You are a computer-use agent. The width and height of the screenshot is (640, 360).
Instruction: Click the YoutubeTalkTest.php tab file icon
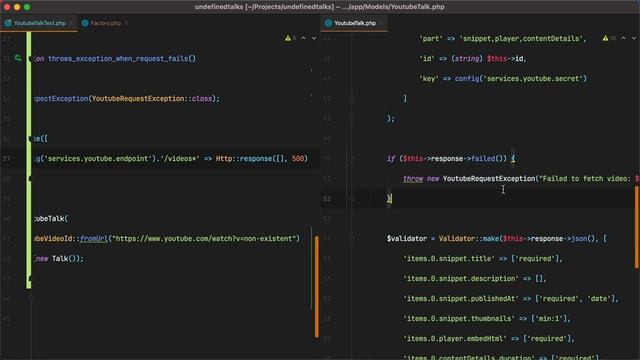click(8, 23)
